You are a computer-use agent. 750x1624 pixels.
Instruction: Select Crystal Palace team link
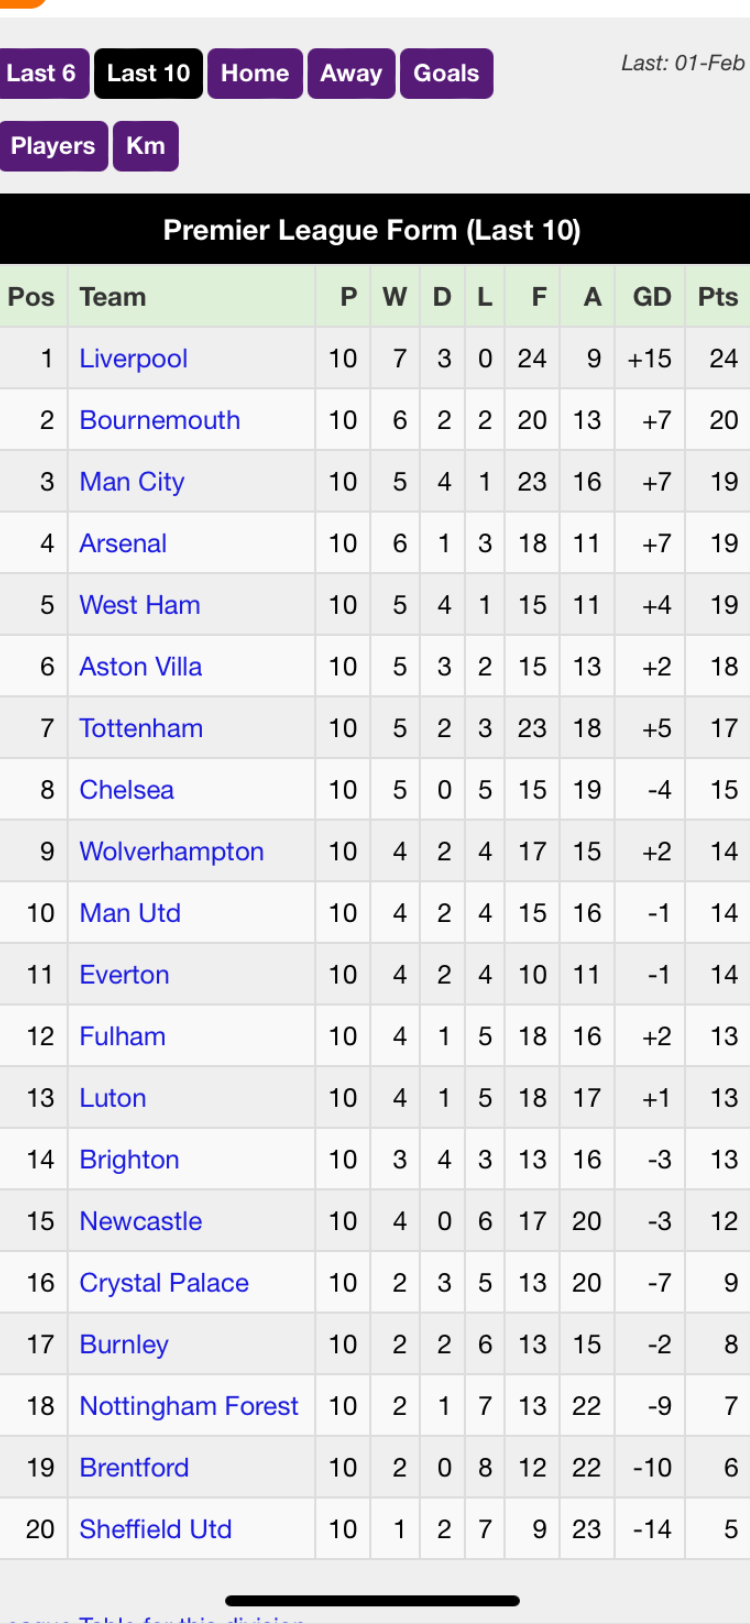coord(164,1283)
